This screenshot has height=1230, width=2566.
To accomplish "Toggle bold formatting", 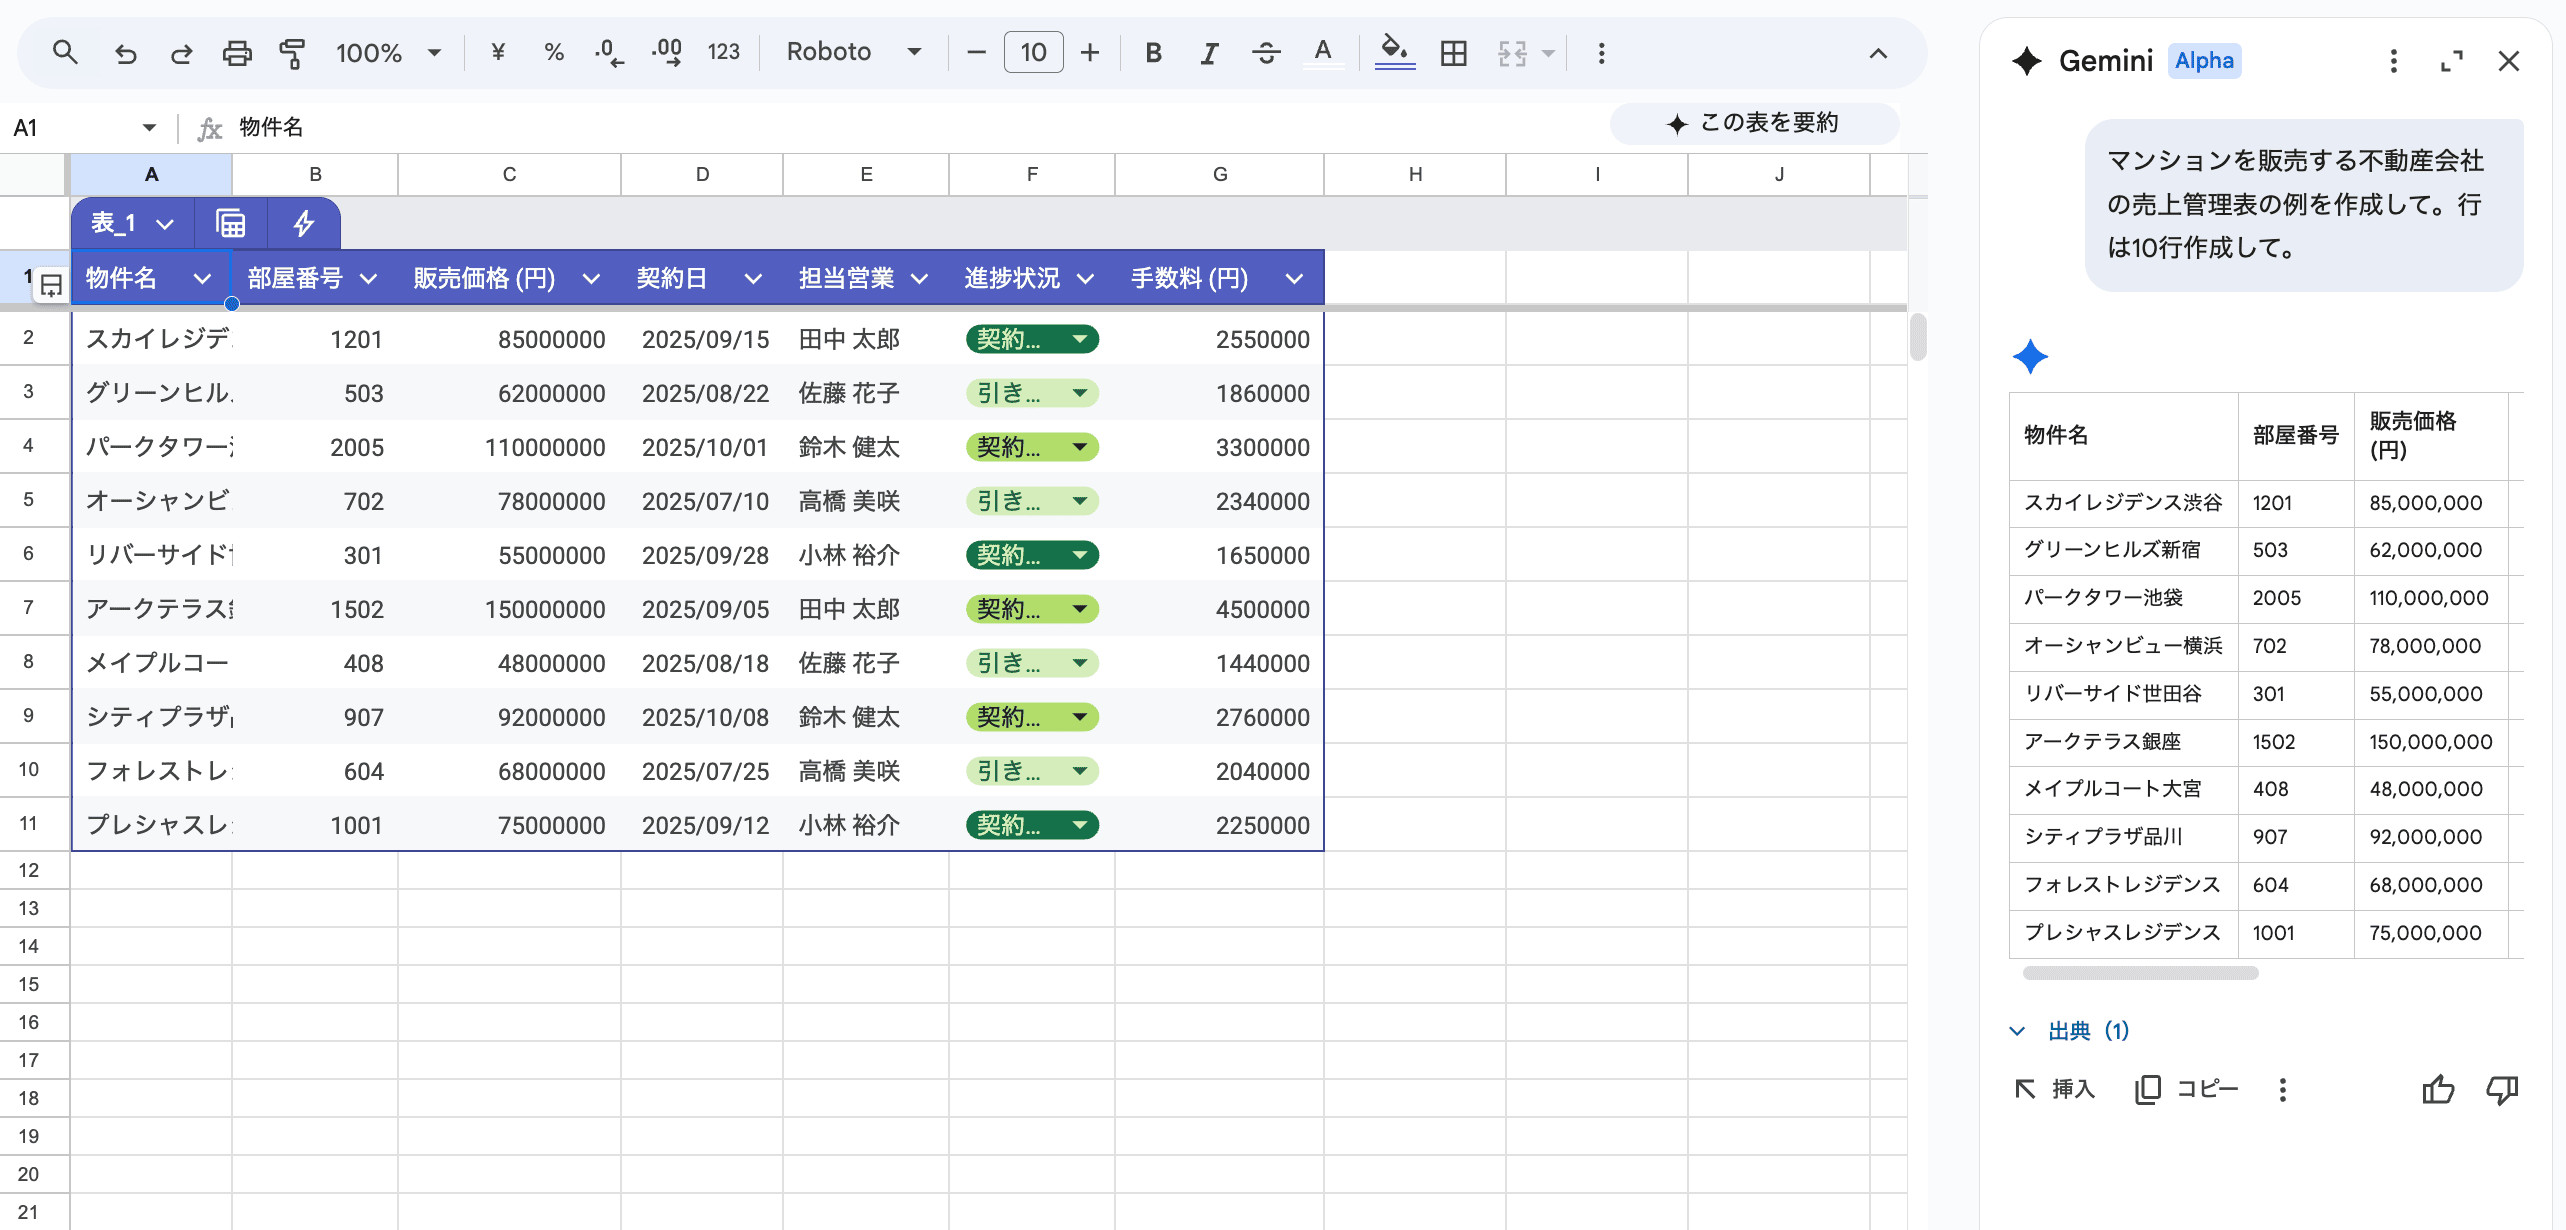I will click(x=1153, y=53).
